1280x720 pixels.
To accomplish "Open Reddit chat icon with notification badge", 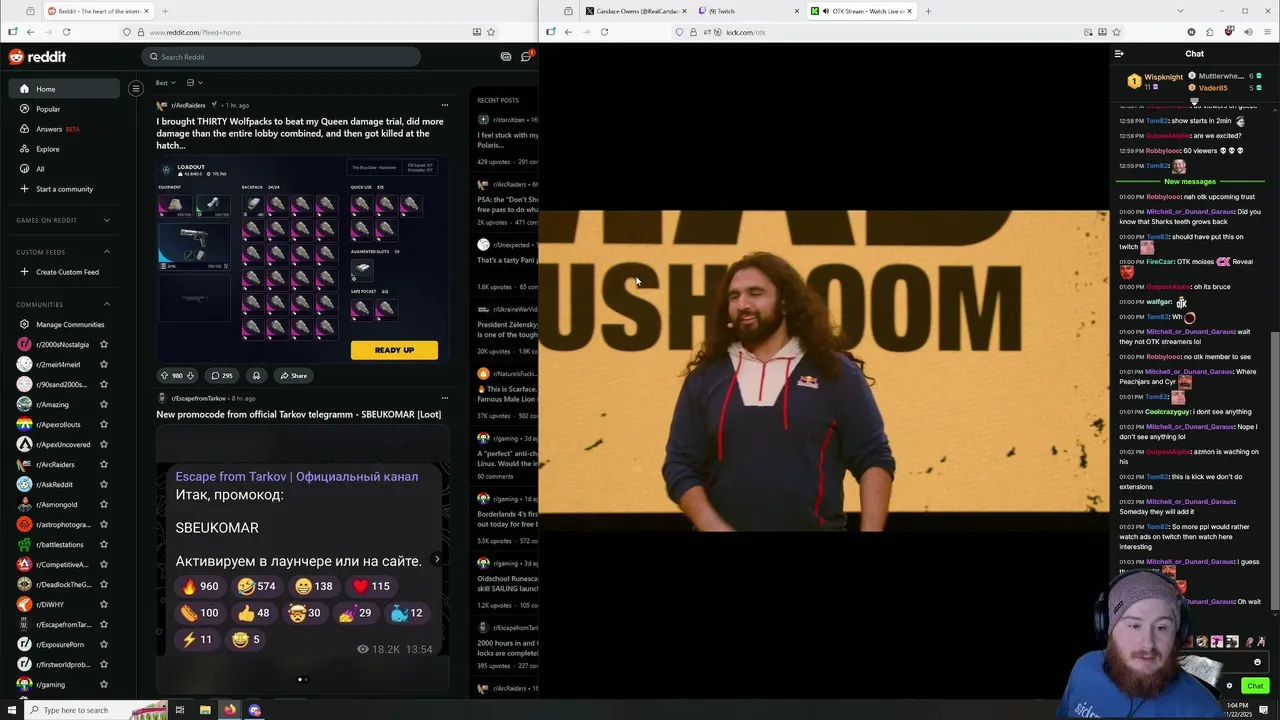I will coord(526,57).
